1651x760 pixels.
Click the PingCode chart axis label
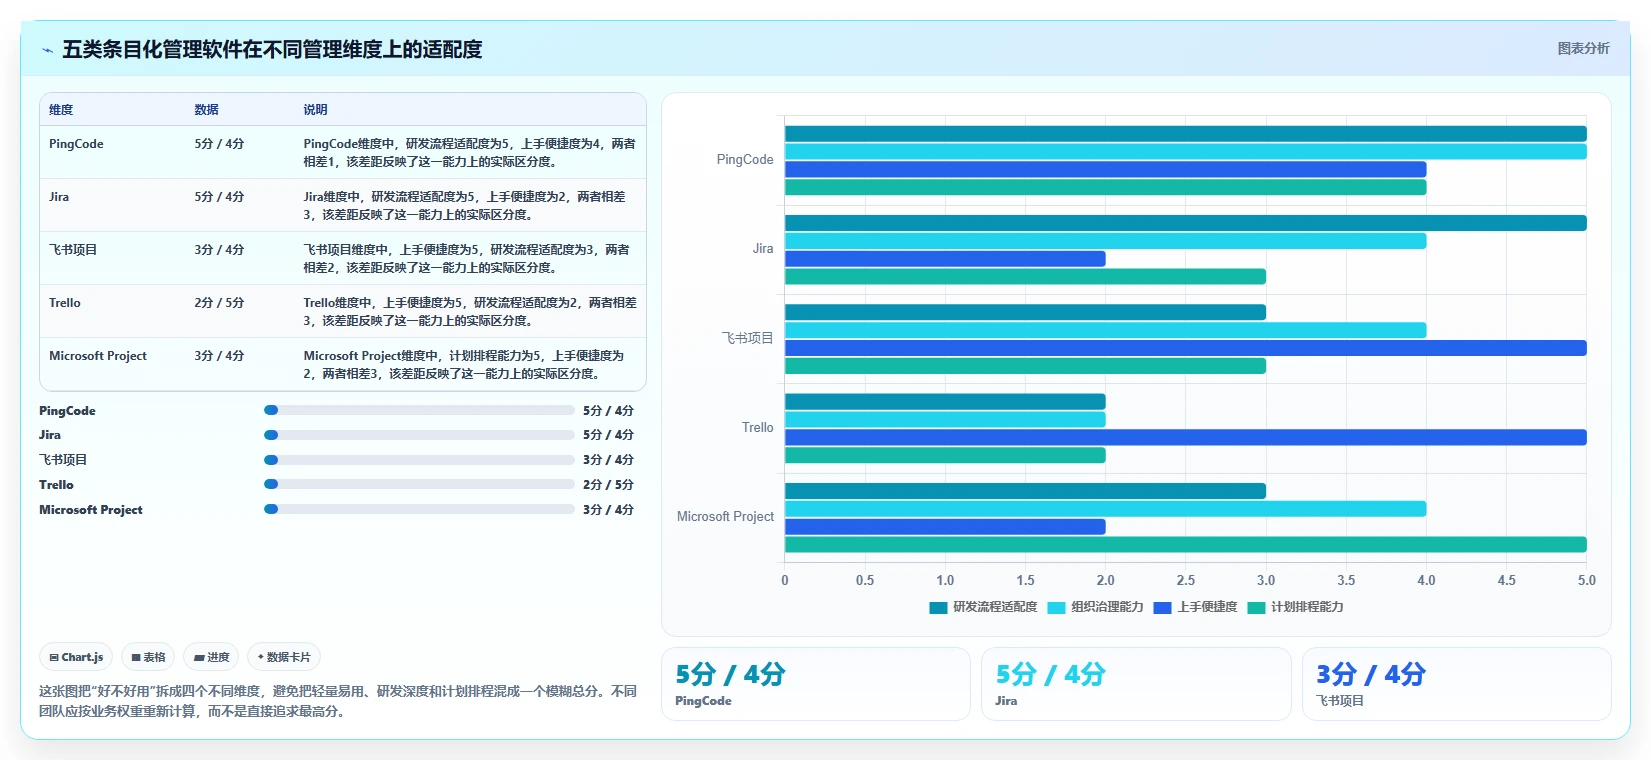click(745, 160)
